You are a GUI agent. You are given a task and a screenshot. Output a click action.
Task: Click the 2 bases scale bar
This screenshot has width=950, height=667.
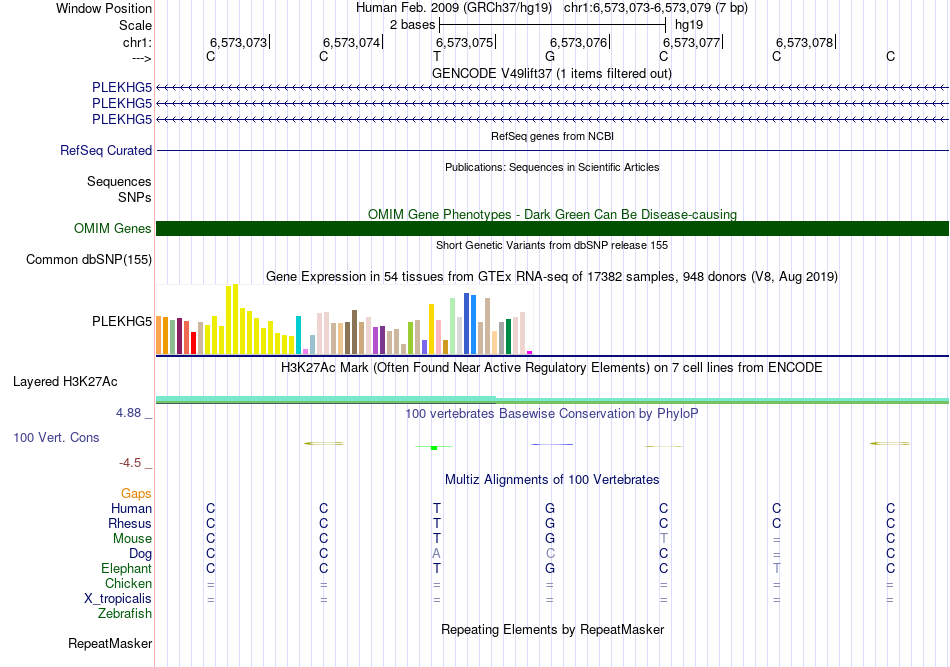pyautogui.click(x=553, y=25)
